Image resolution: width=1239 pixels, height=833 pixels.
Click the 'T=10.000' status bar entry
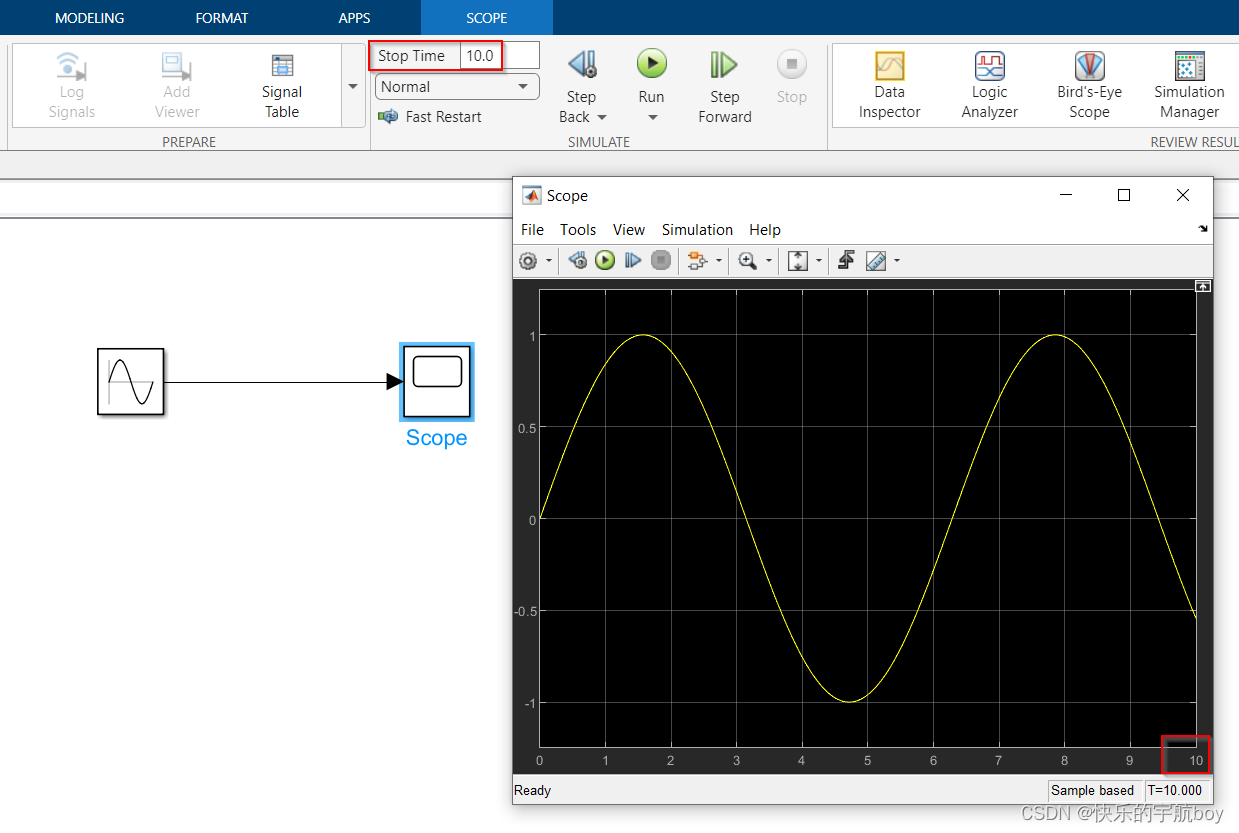tap(1176, 790)
